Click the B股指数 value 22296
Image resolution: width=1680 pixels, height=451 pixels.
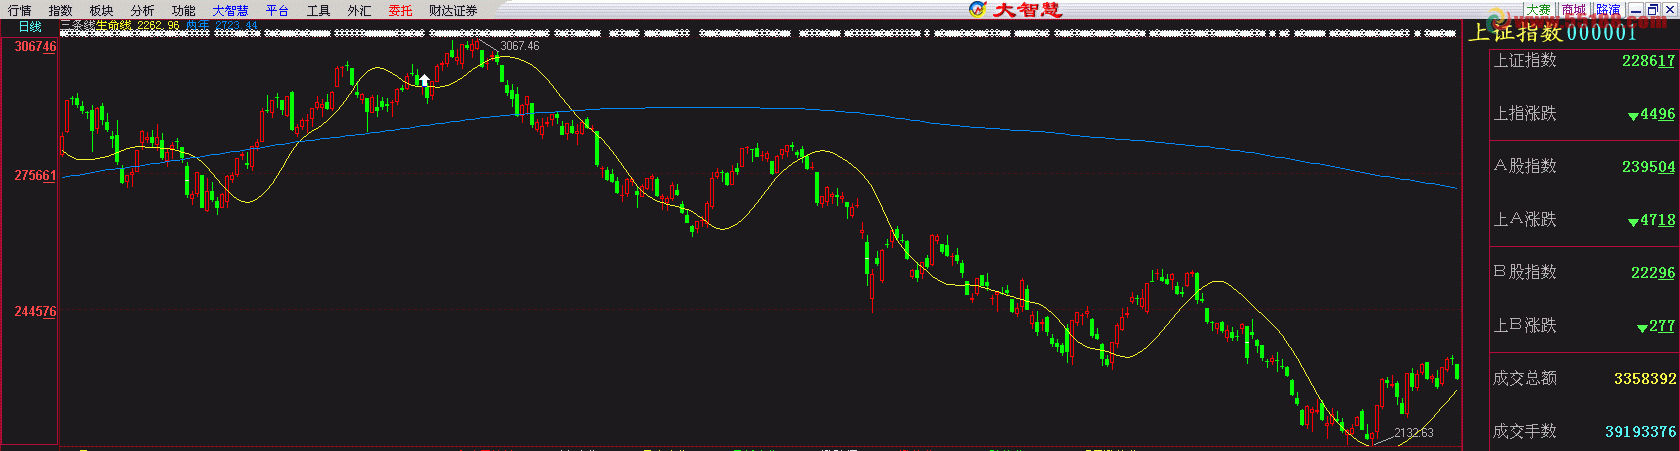(1653, 272)
